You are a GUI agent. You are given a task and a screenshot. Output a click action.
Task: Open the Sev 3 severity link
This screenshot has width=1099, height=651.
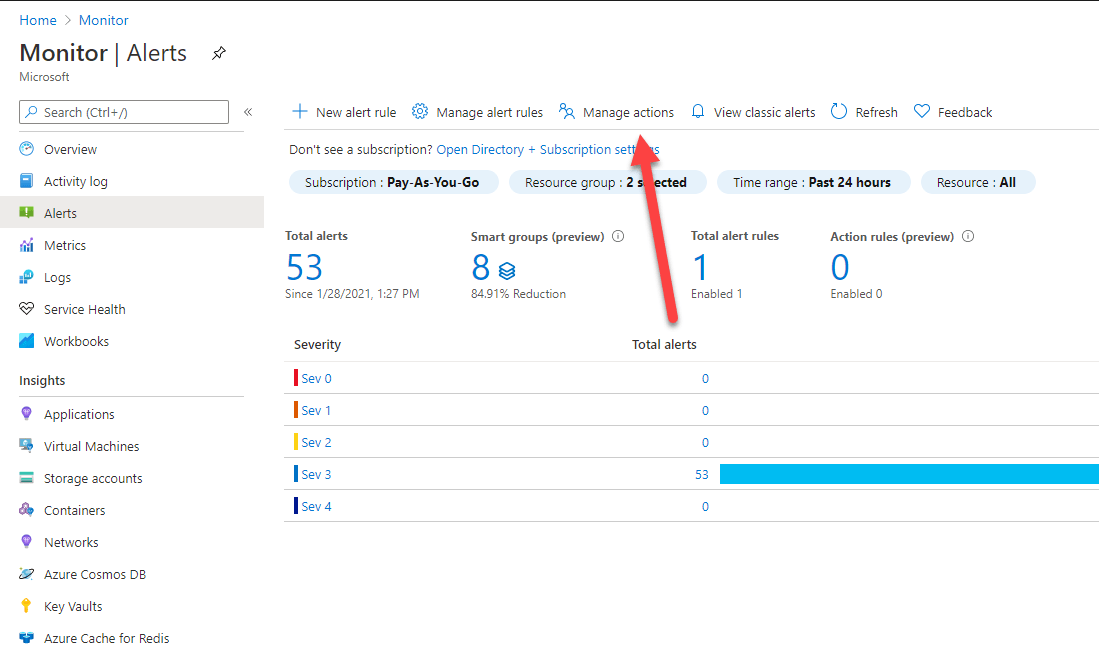[x=316, y=474]
